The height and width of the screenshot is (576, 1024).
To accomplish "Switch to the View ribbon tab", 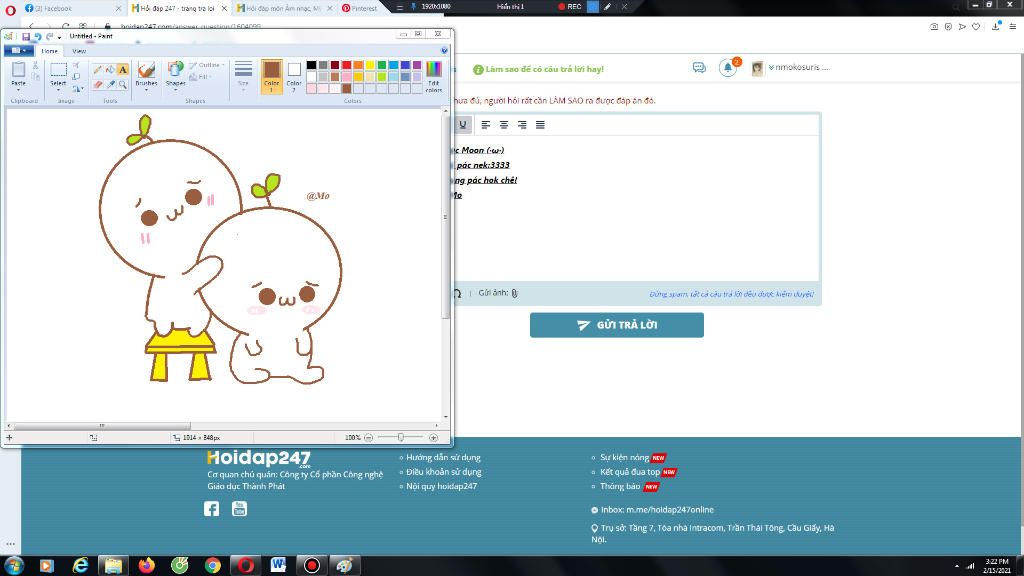I will [x=79, y=51].
